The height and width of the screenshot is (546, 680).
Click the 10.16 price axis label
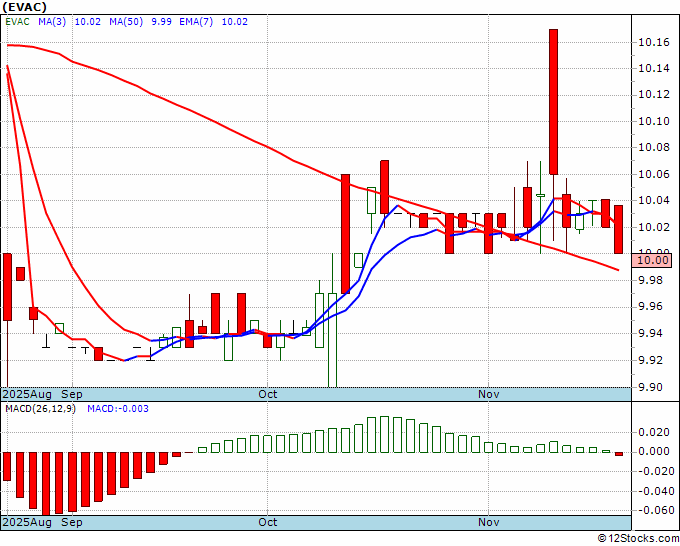click(x=654, y=42)
